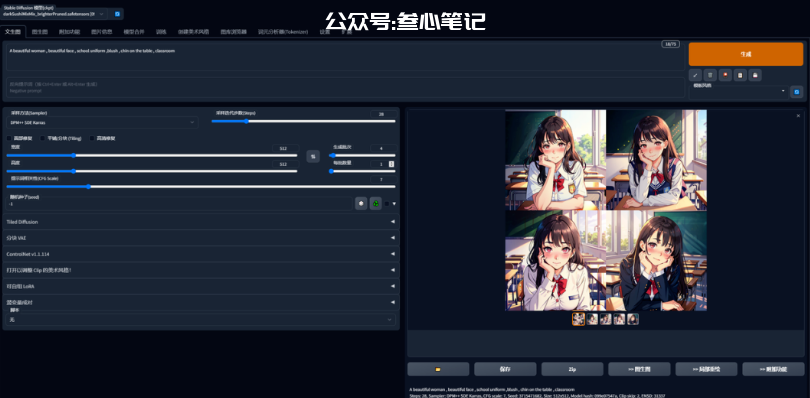The width and height of the screenshot is (810, 398).
Task: Expand the ControlNet v1.1.114 section
Action: click(201, 254)
